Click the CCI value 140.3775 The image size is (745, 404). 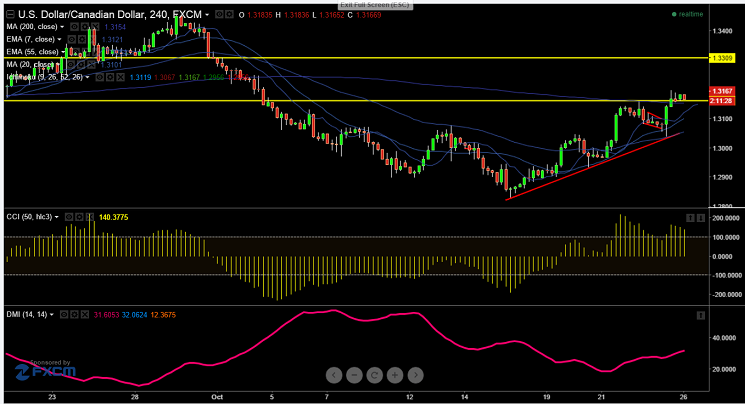point(113,217)
